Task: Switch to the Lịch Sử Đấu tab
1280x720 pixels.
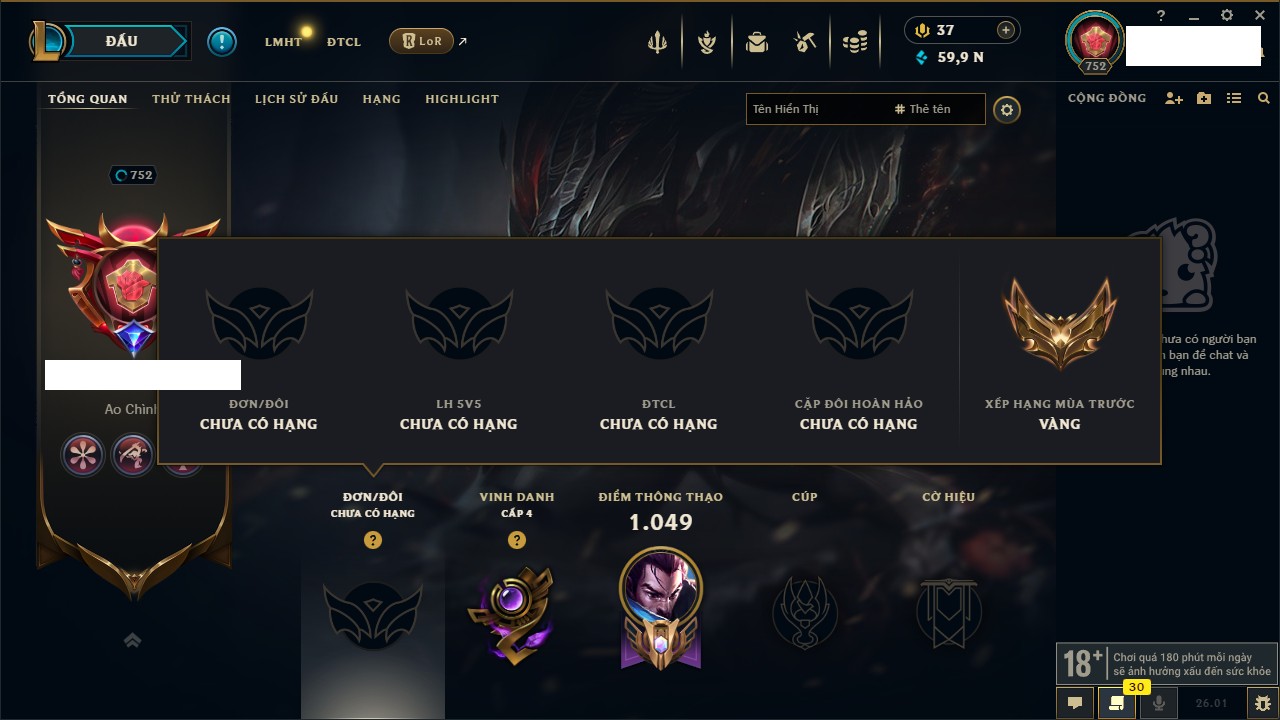Action: click(296, 99)
